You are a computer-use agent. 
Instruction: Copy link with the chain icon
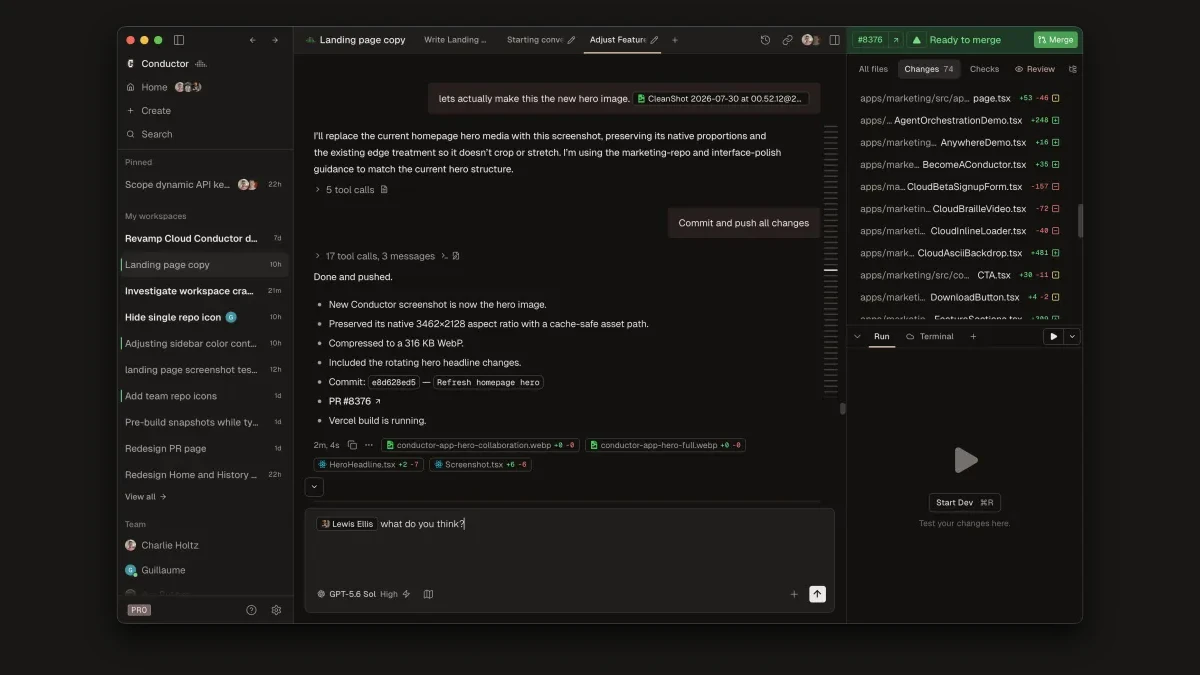[787, 40]
